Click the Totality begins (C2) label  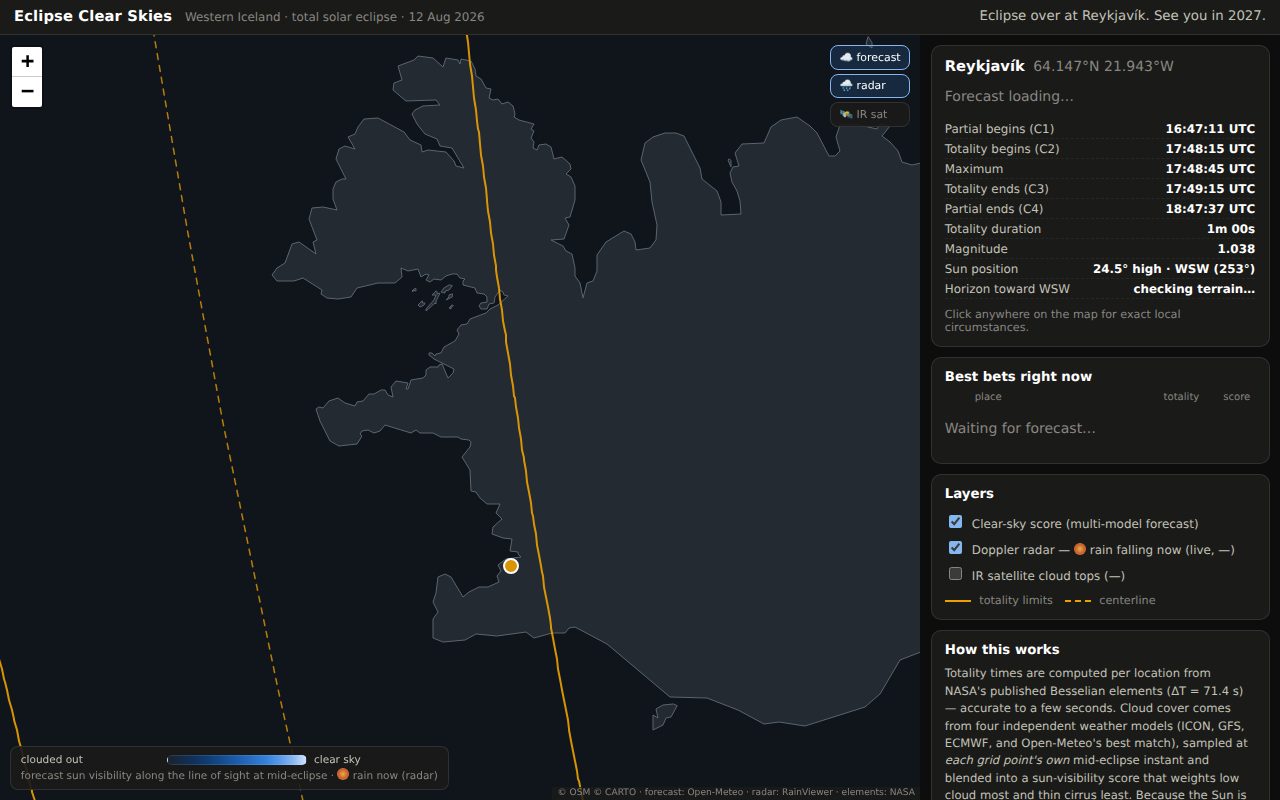point(1002,149)
